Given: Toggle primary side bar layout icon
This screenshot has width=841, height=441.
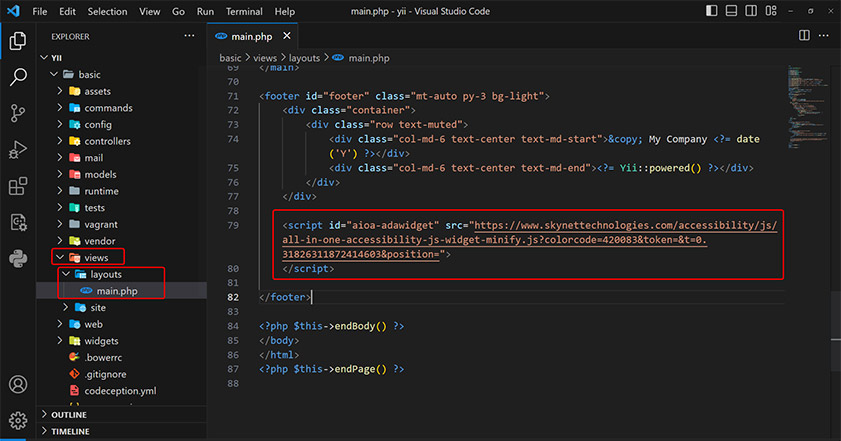Looking at the screenshot, I should point(711,11).
